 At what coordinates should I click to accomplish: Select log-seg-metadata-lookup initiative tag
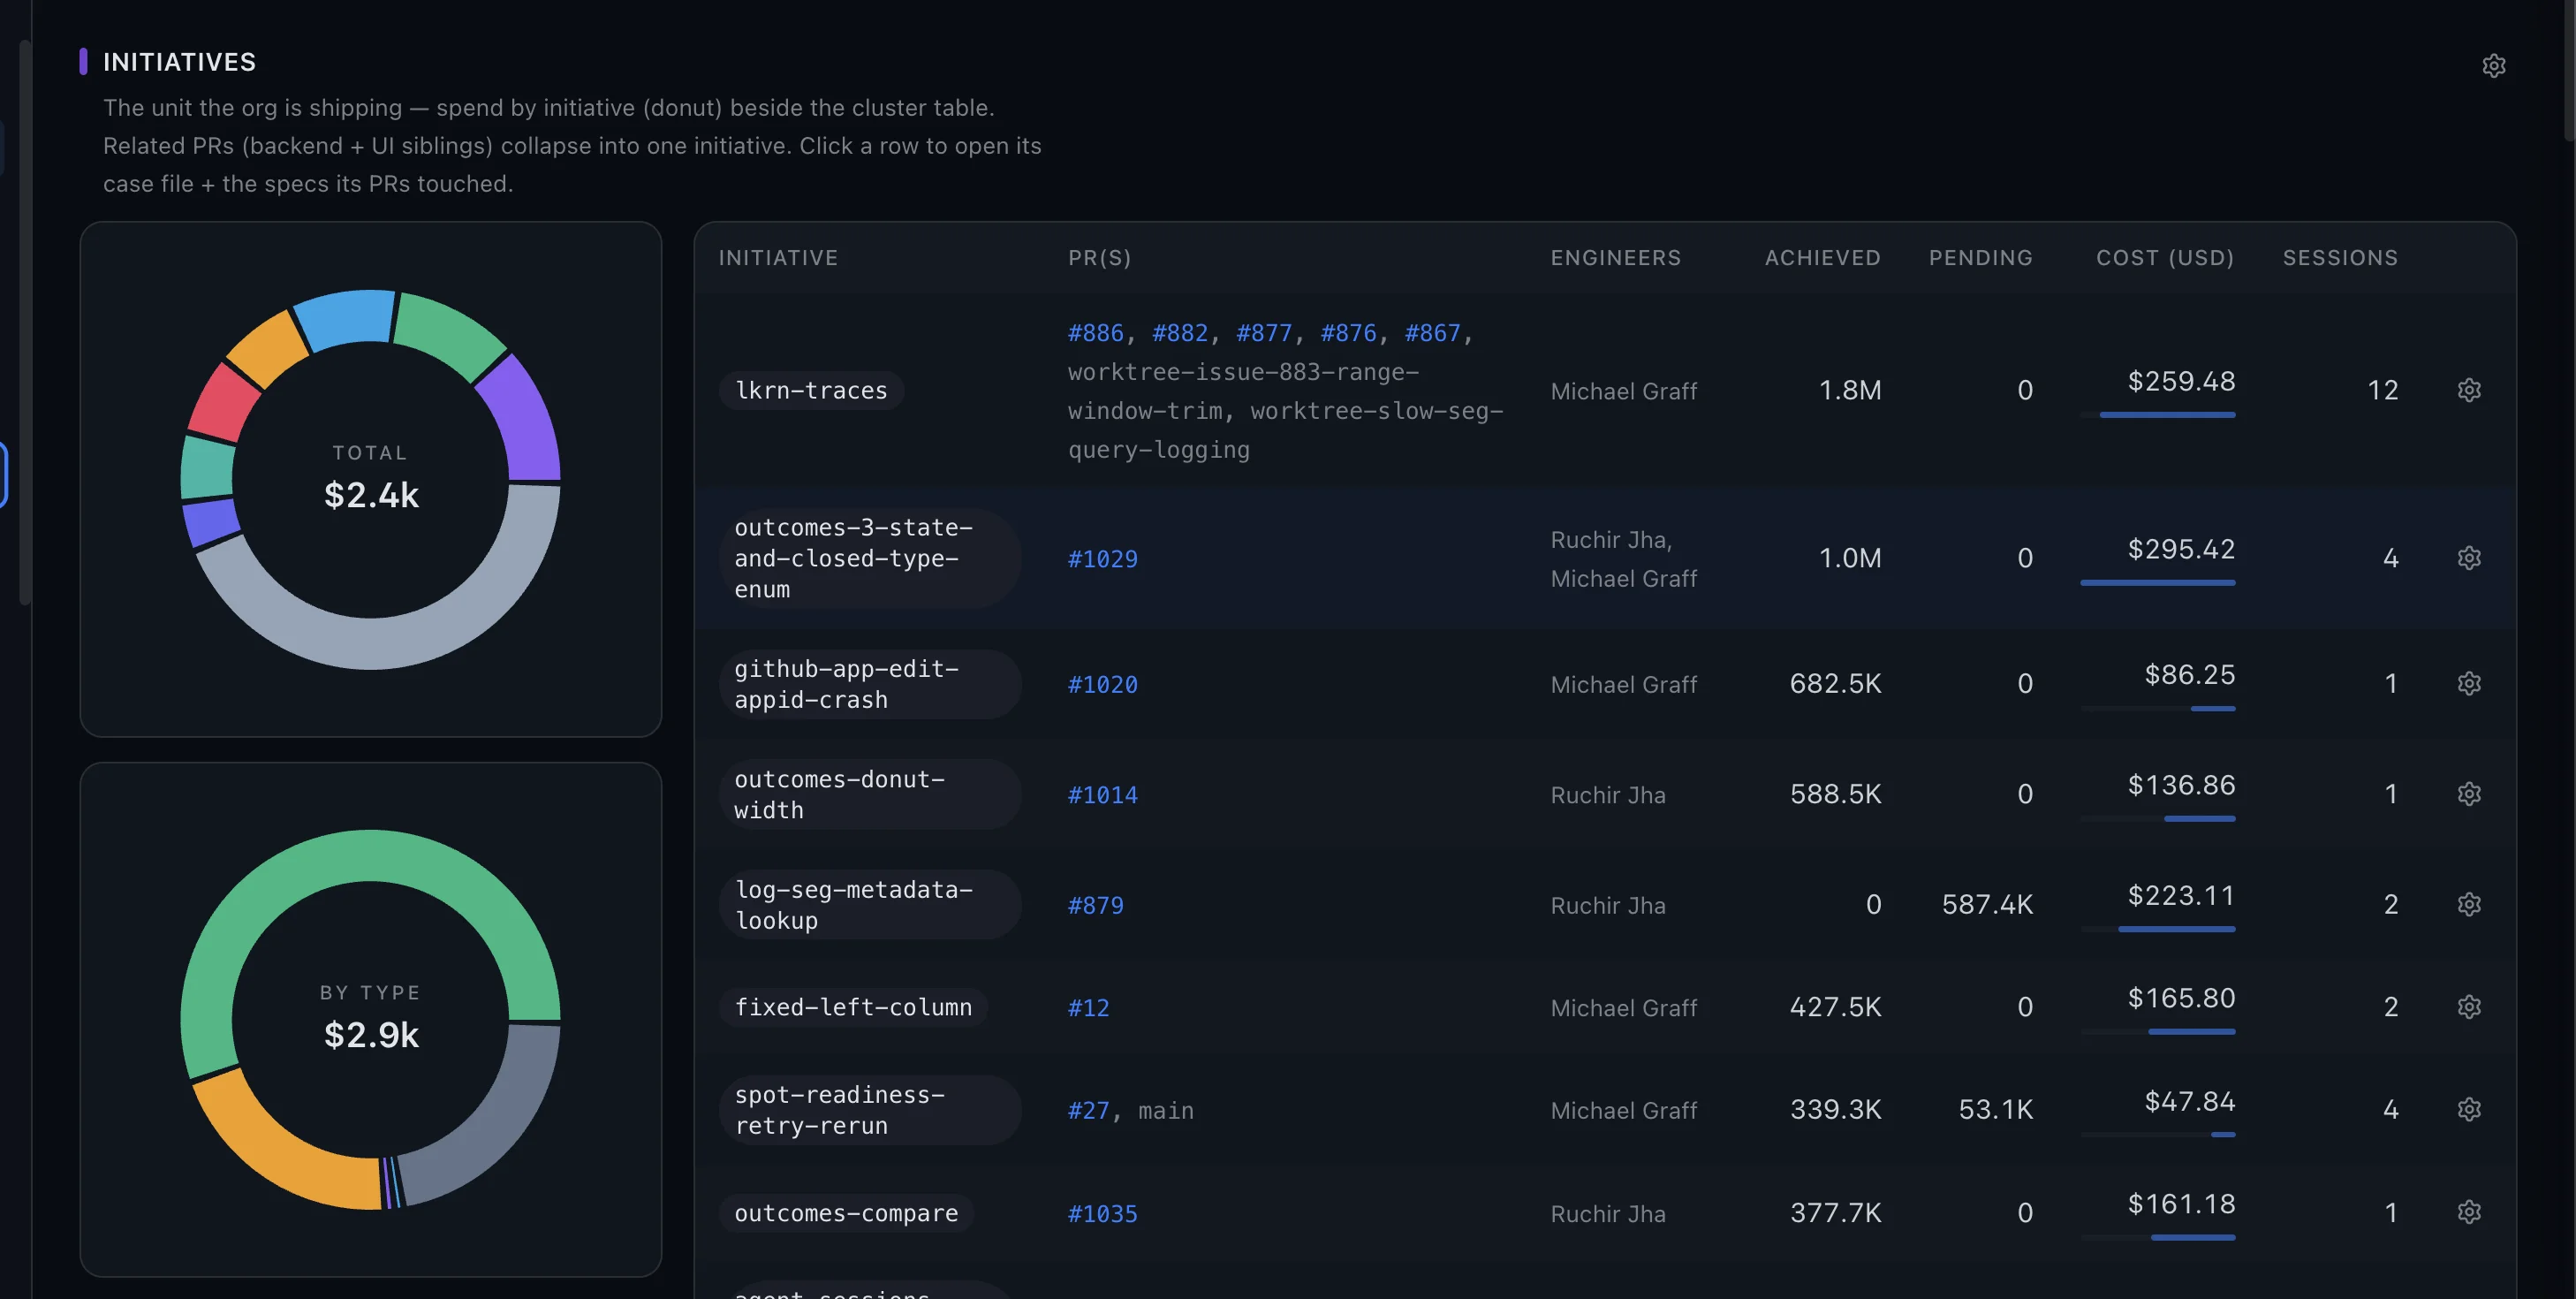point(869,904)
